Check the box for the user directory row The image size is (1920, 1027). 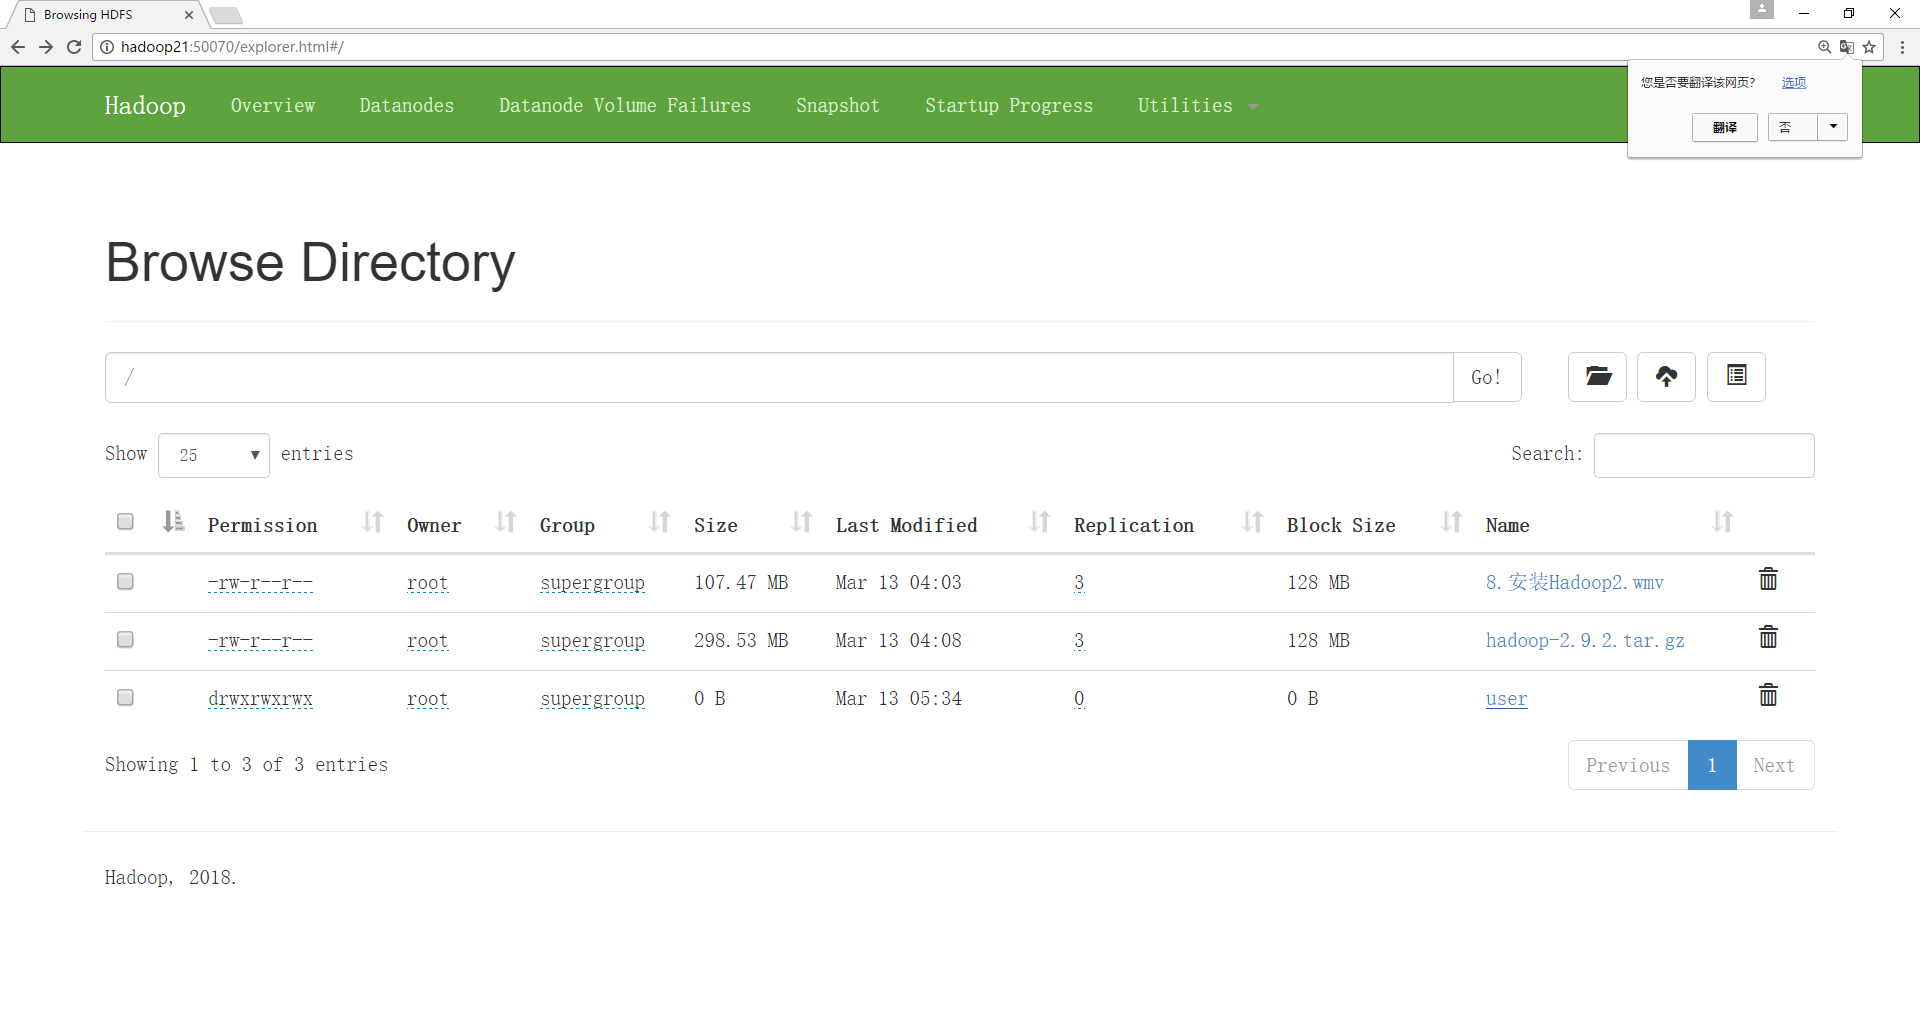click(x=125, y=698)
